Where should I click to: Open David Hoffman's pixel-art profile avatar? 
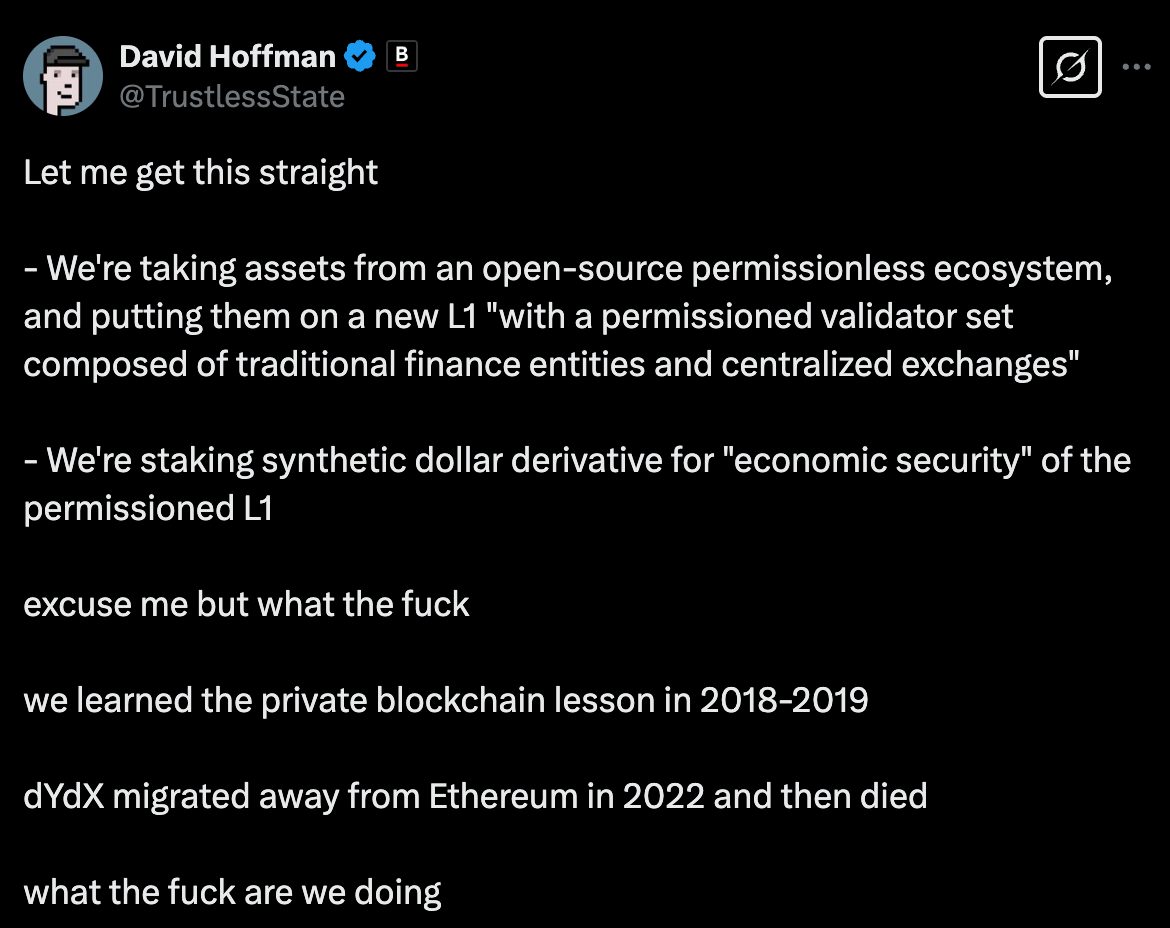[x=63, y=76]
